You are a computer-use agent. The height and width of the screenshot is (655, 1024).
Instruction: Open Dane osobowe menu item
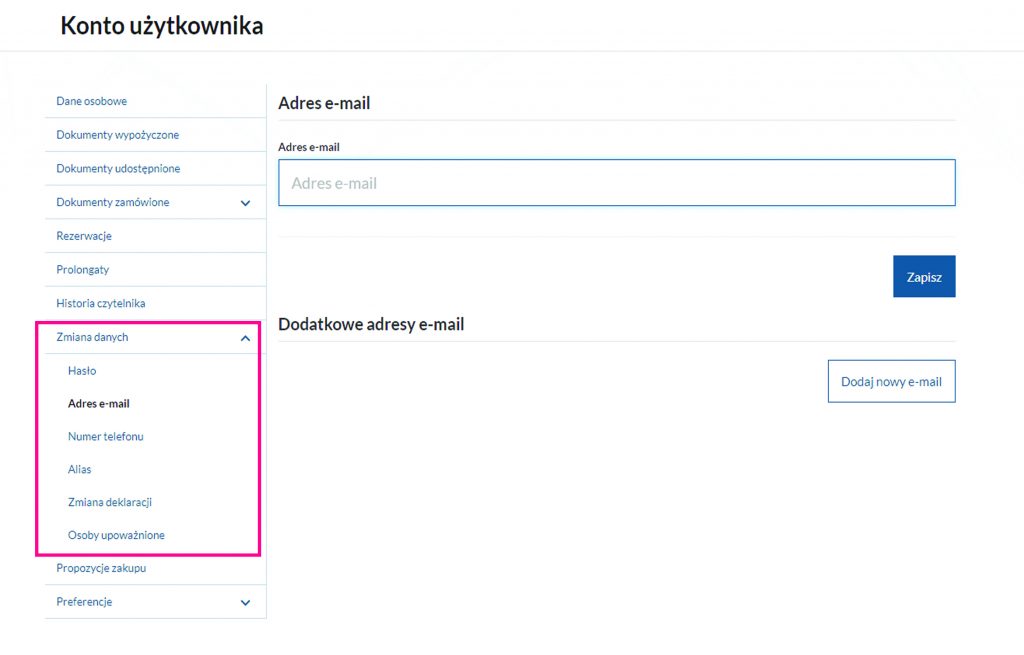pos(91,101)
